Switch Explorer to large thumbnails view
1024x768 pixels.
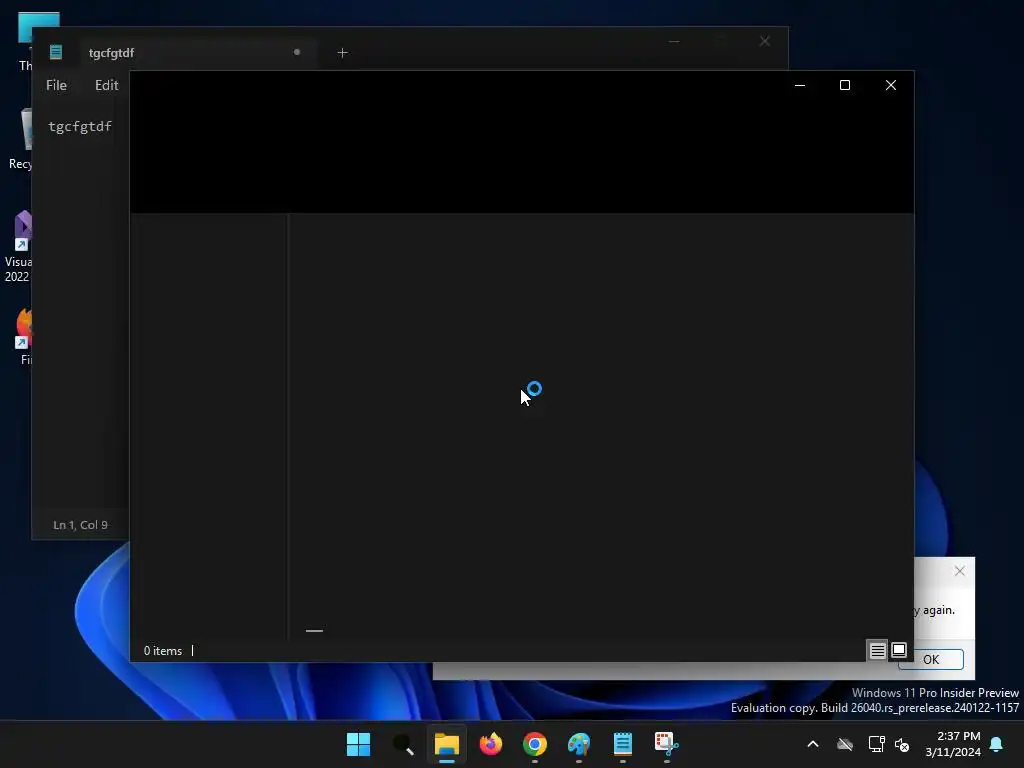point(899,650)
